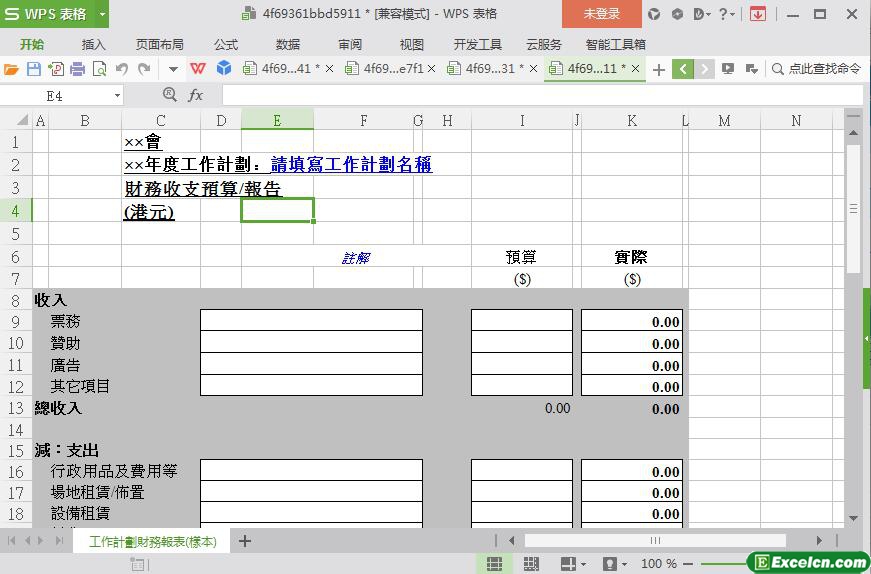Click the Print Preview icon
This screenshot has height=574, width=871.
coord(99,69)
